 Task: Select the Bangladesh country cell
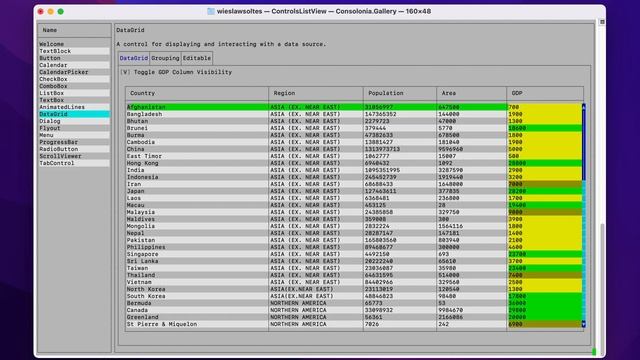[197, 114]
